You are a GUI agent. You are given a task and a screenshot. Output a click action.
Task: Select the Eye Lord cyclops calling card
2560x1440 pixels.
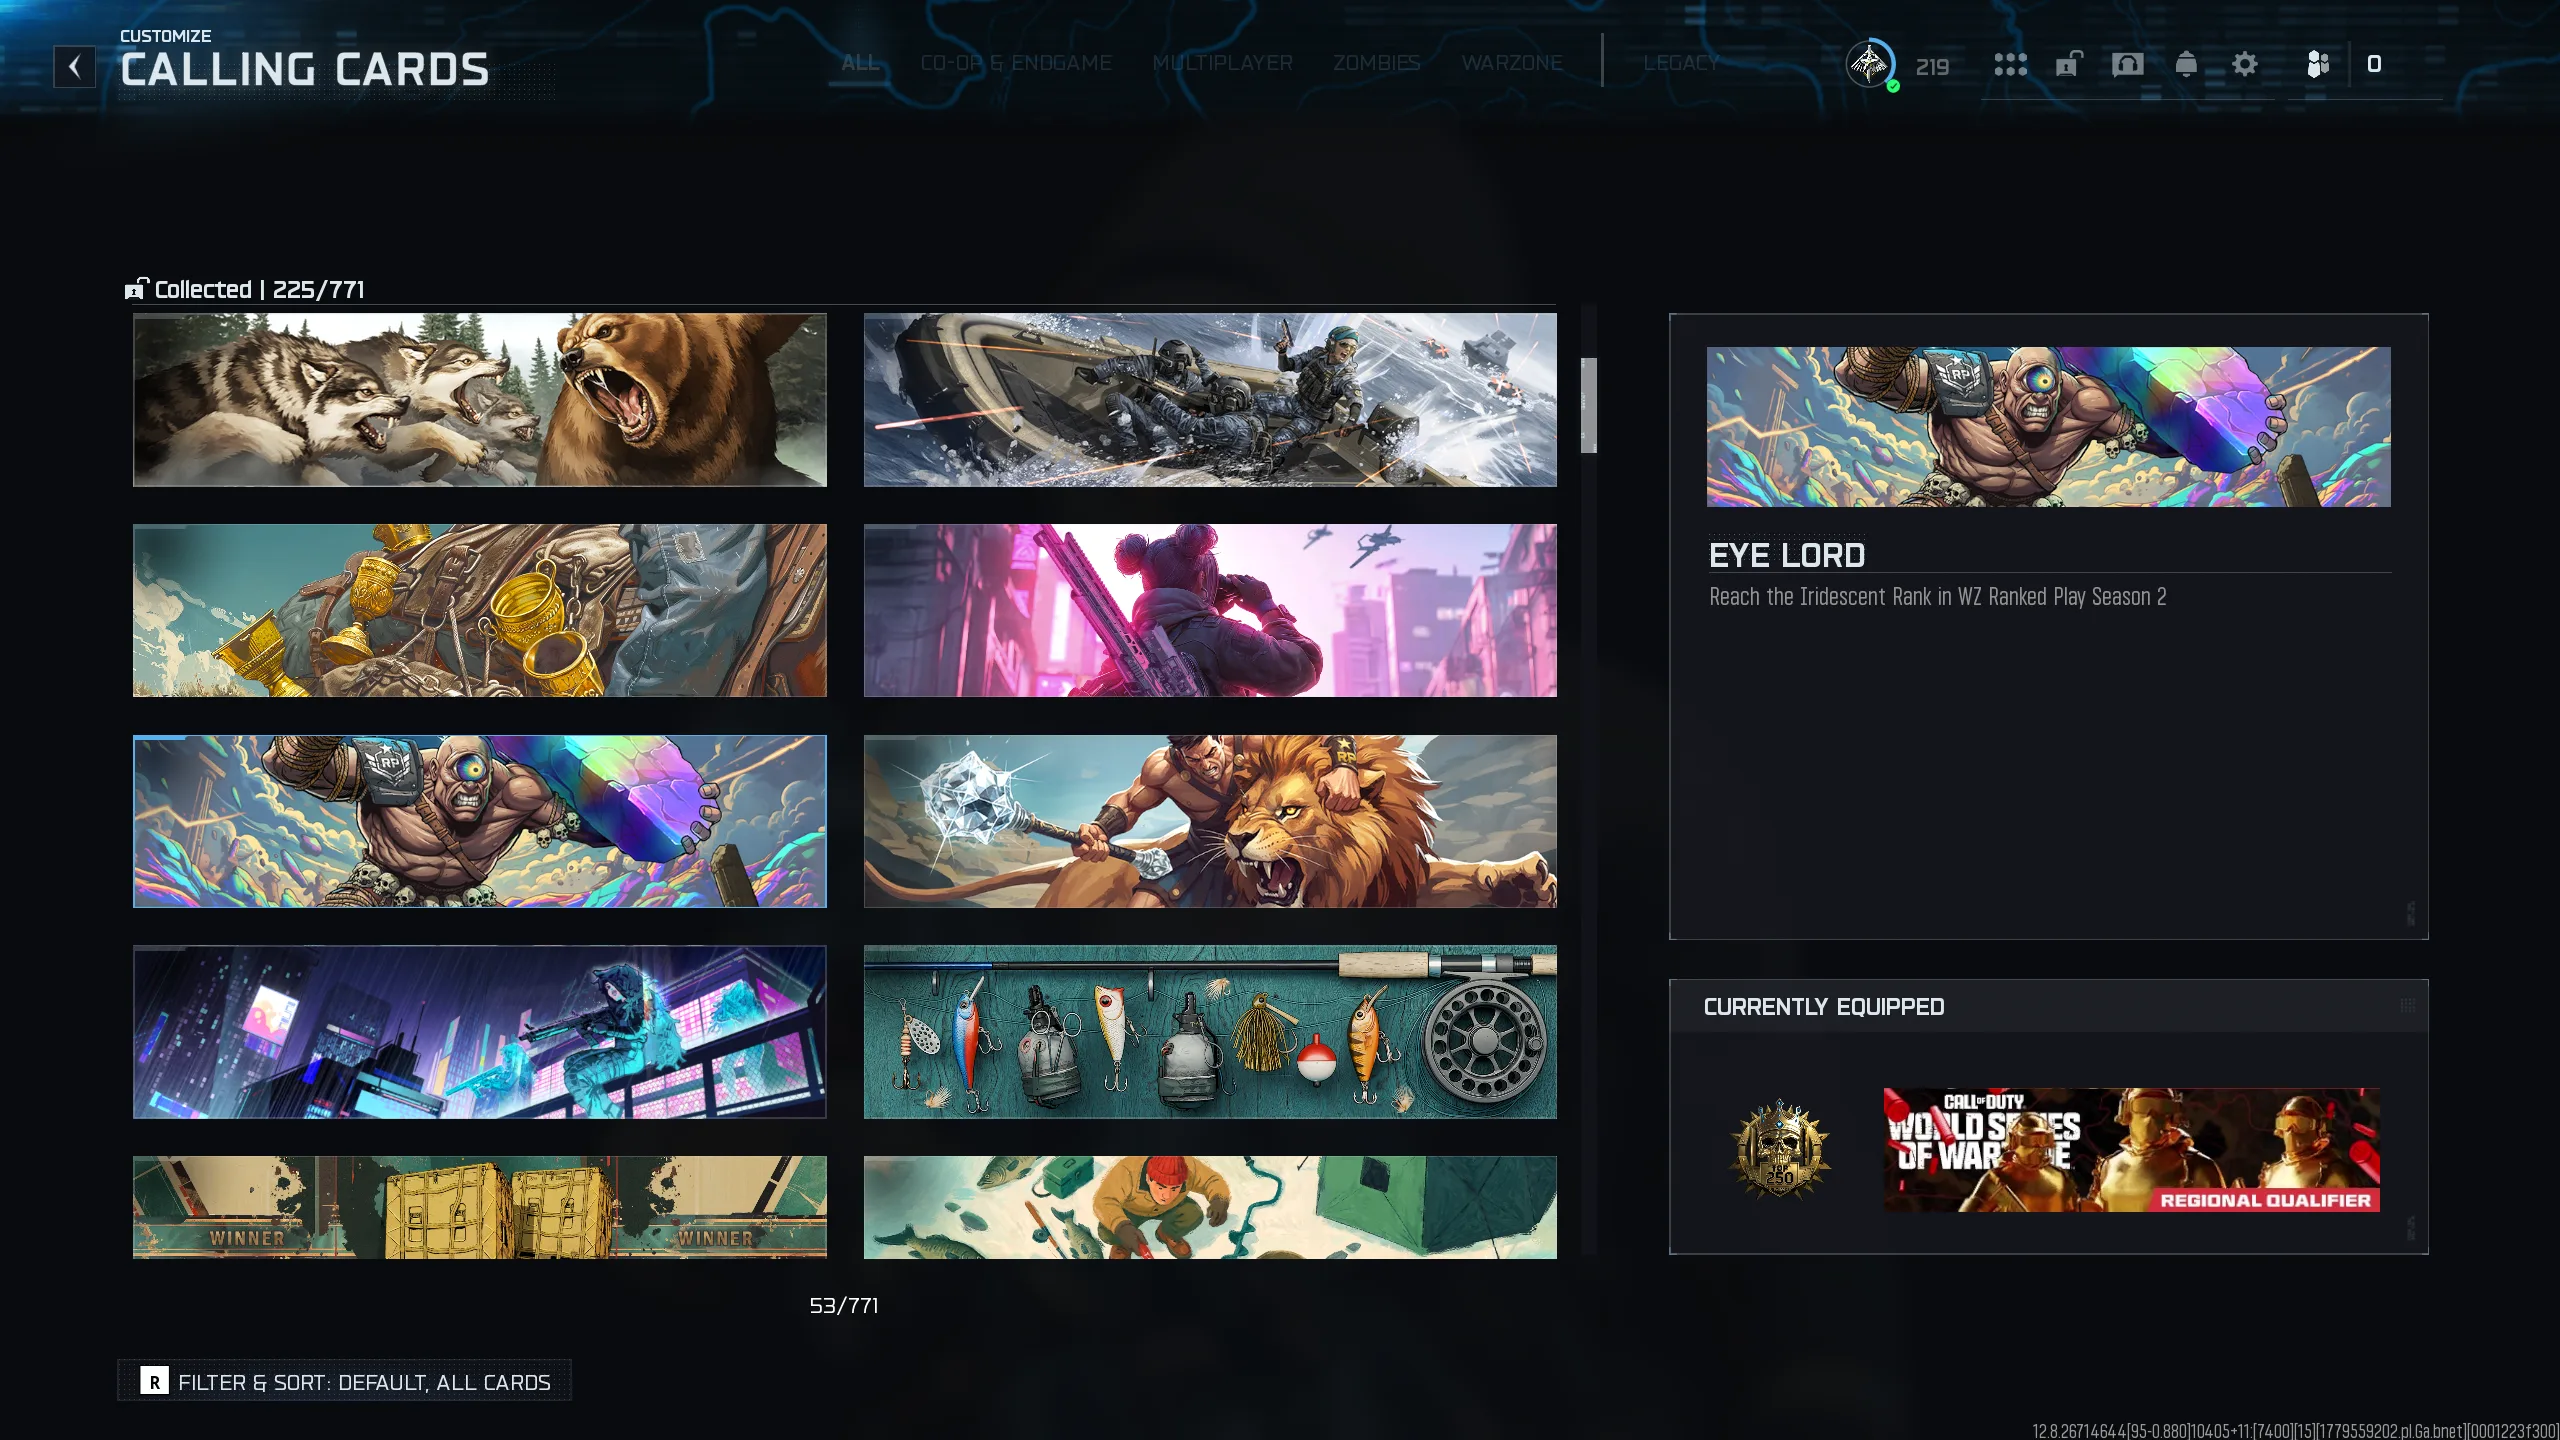coord(480,822)
